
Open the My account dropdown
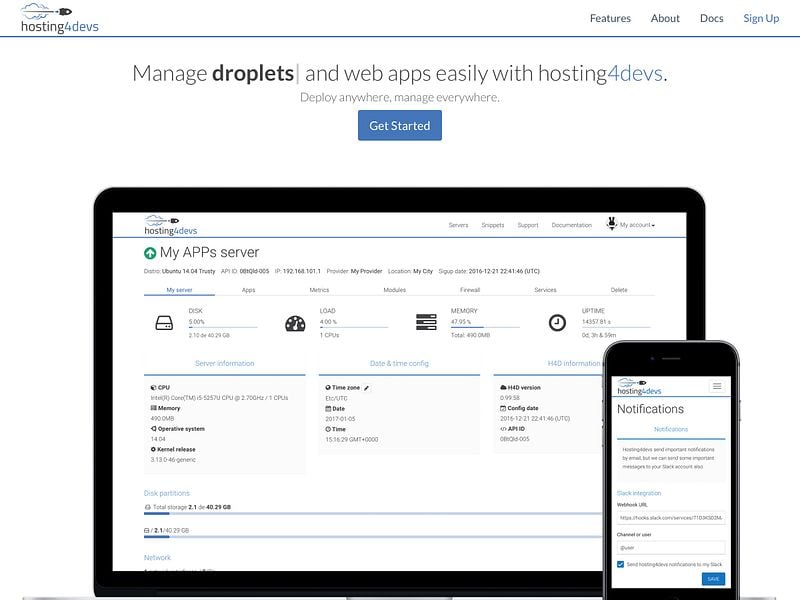coord(637,225)
